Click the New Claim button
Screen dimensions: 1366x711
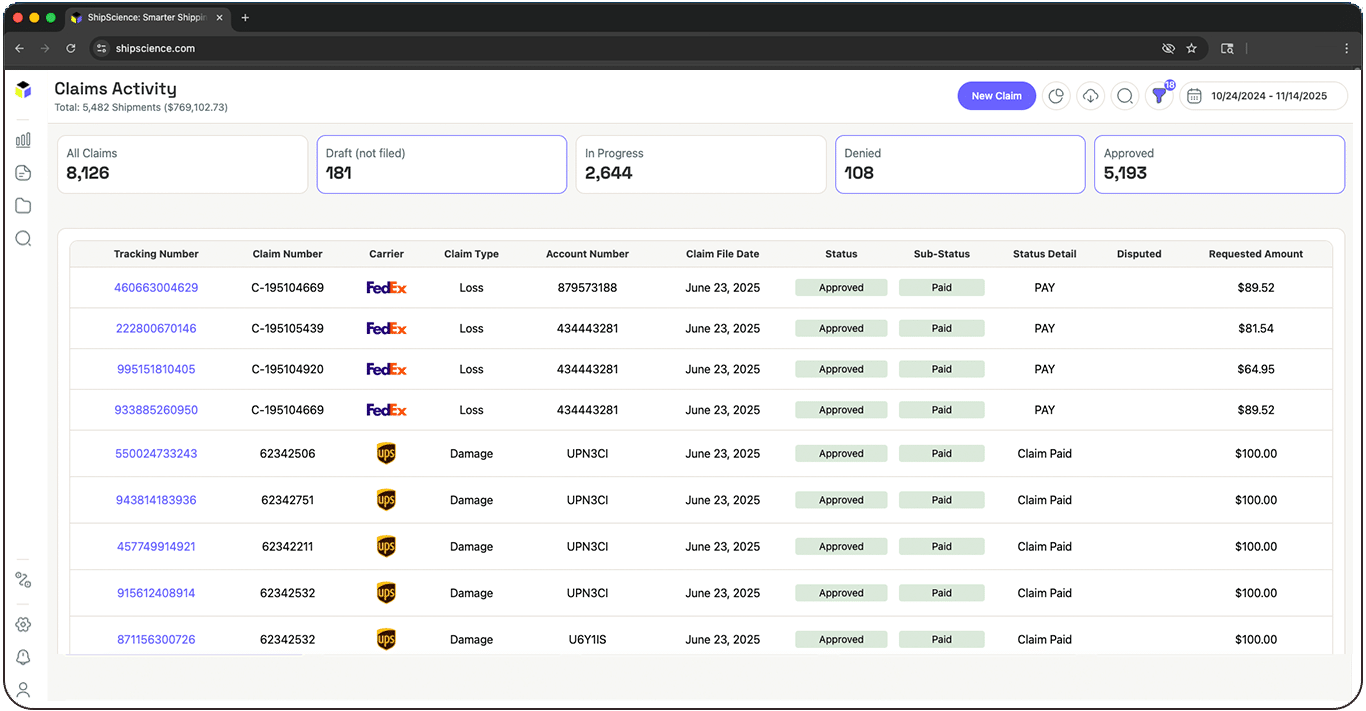tap(996, 95)
